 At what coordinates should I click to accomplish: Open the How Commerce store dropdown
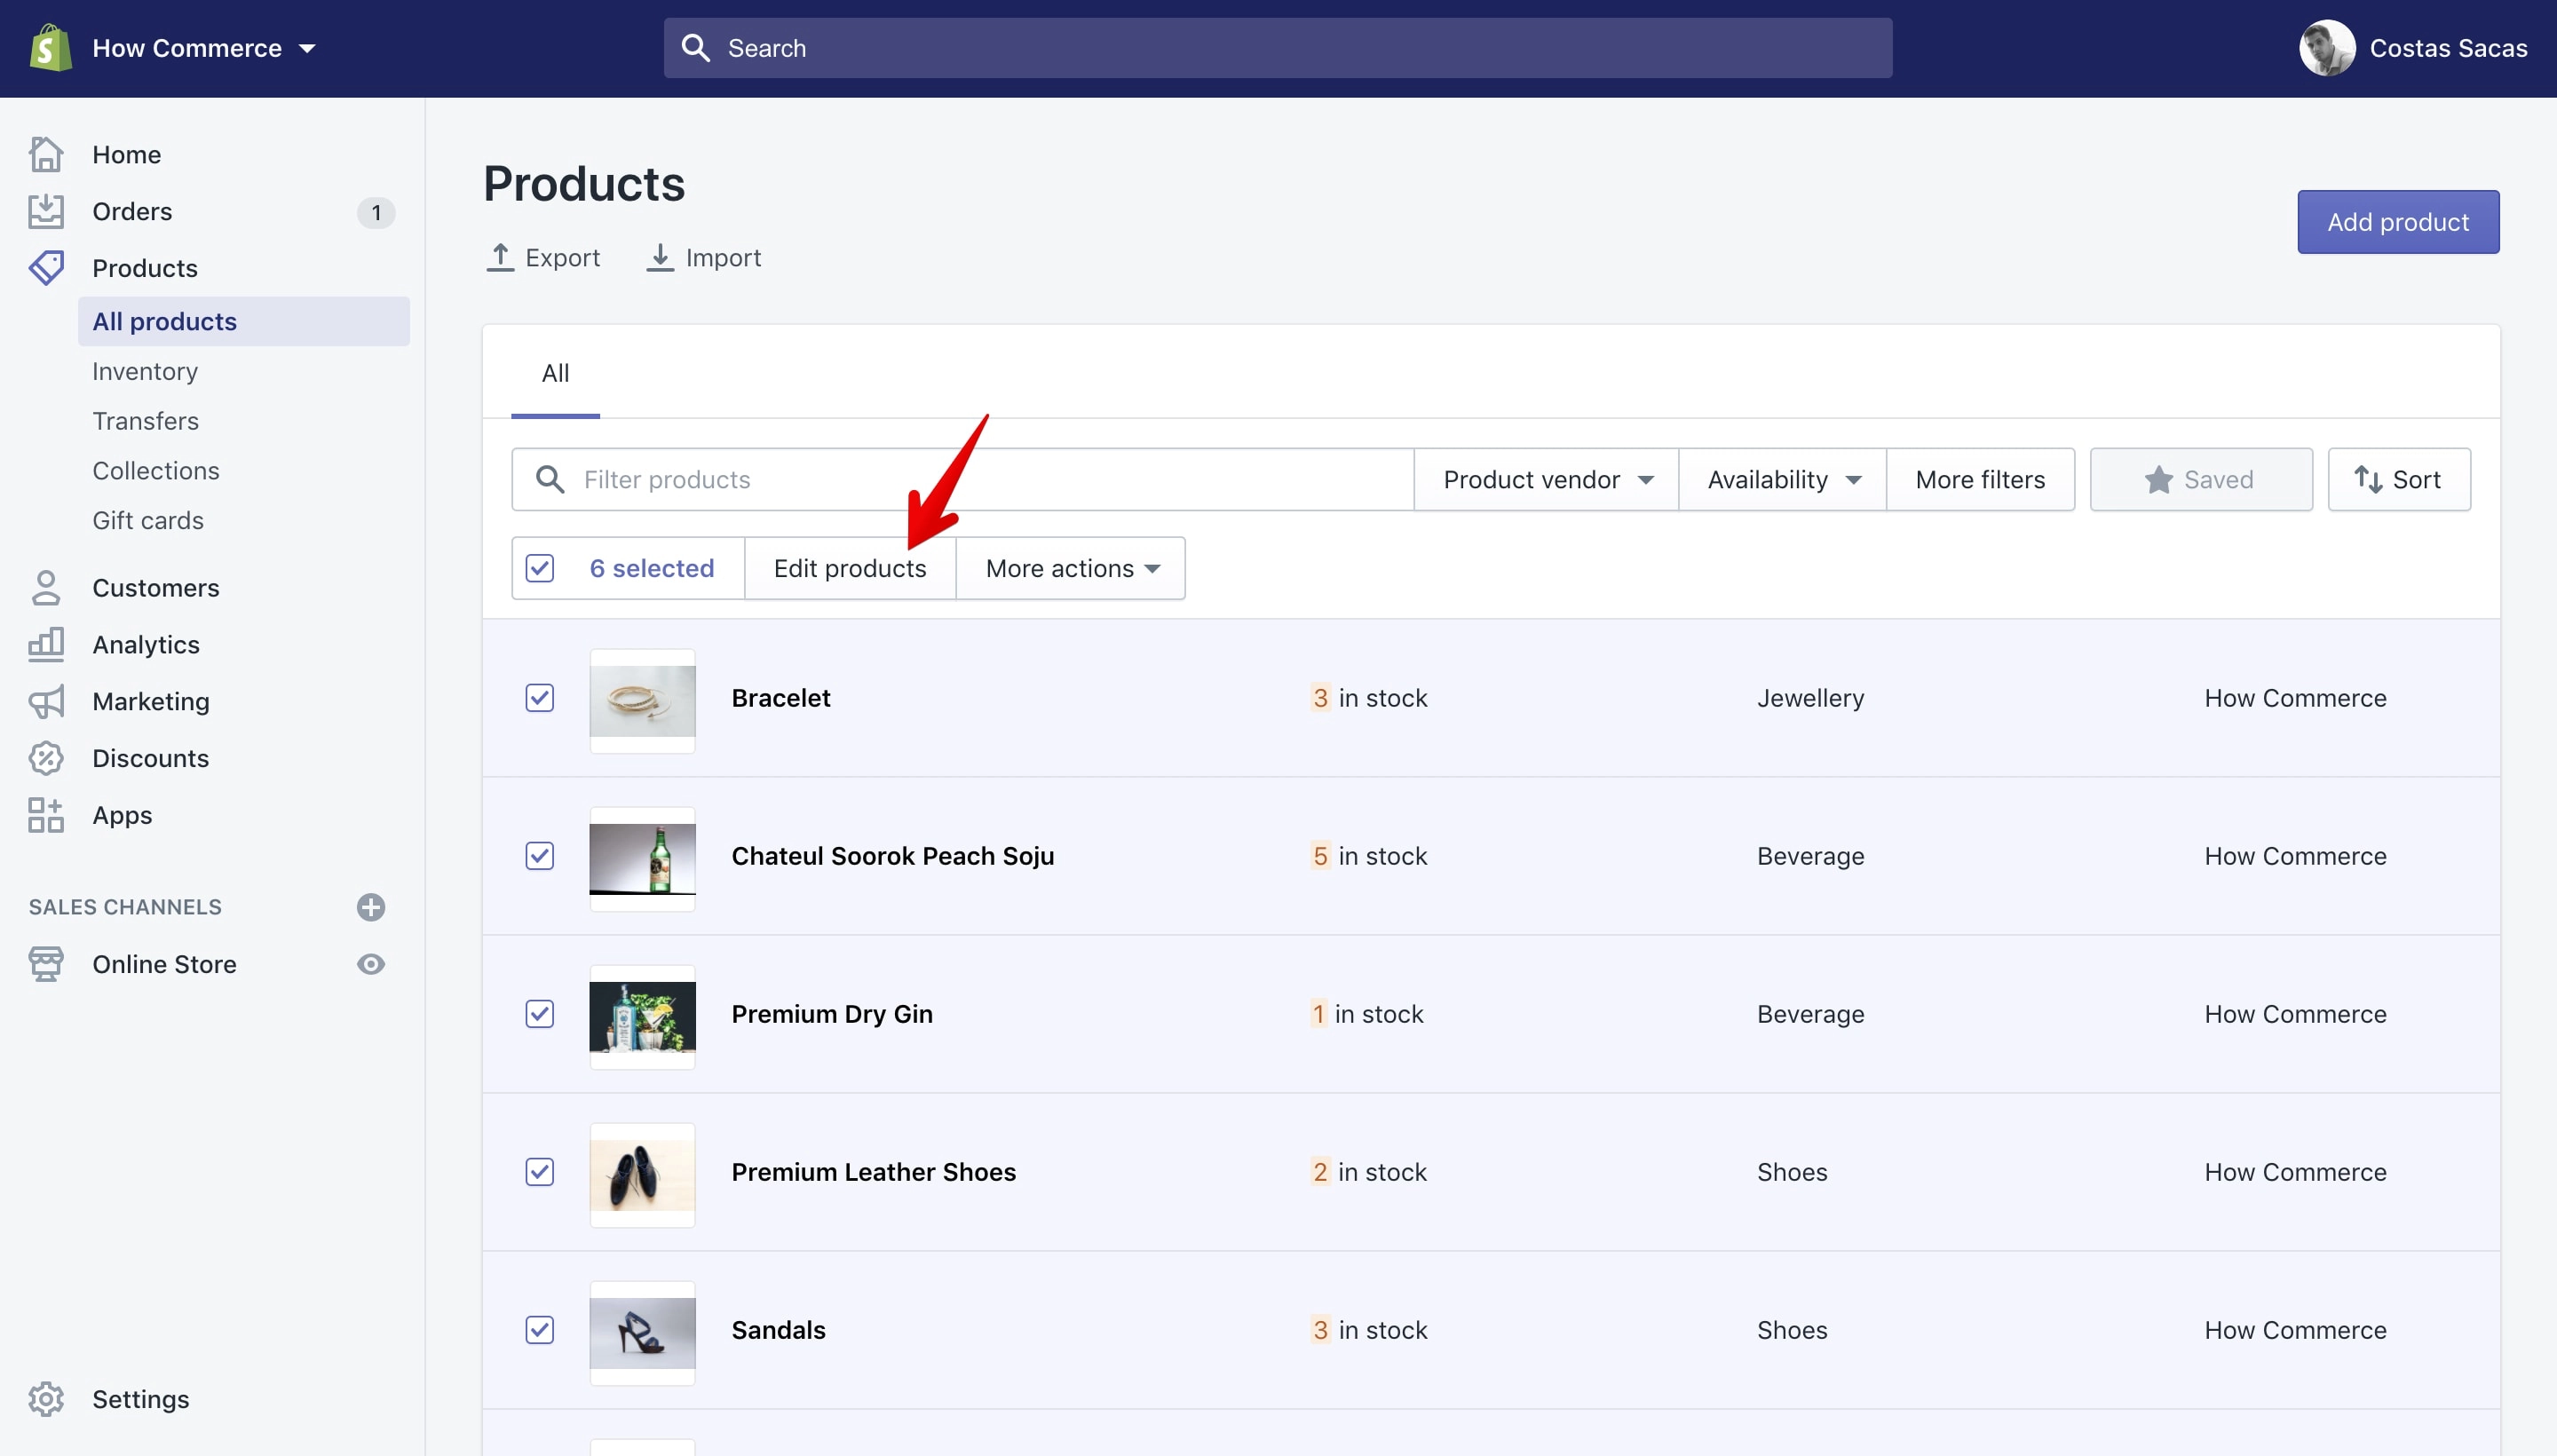coord(205,48)
